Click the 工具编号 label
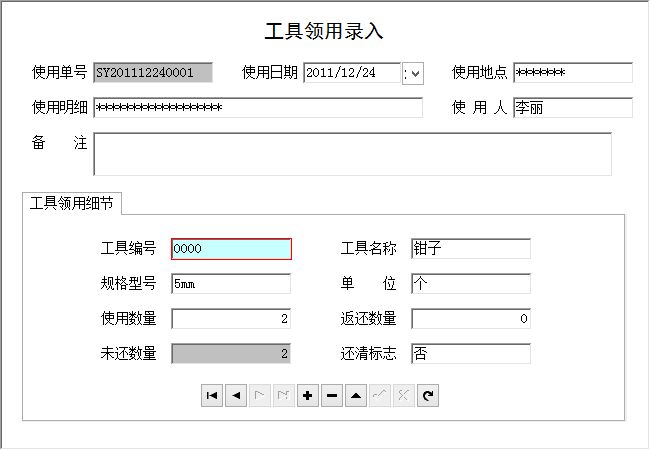Screen dimensions: 650x450 (129, 248)
